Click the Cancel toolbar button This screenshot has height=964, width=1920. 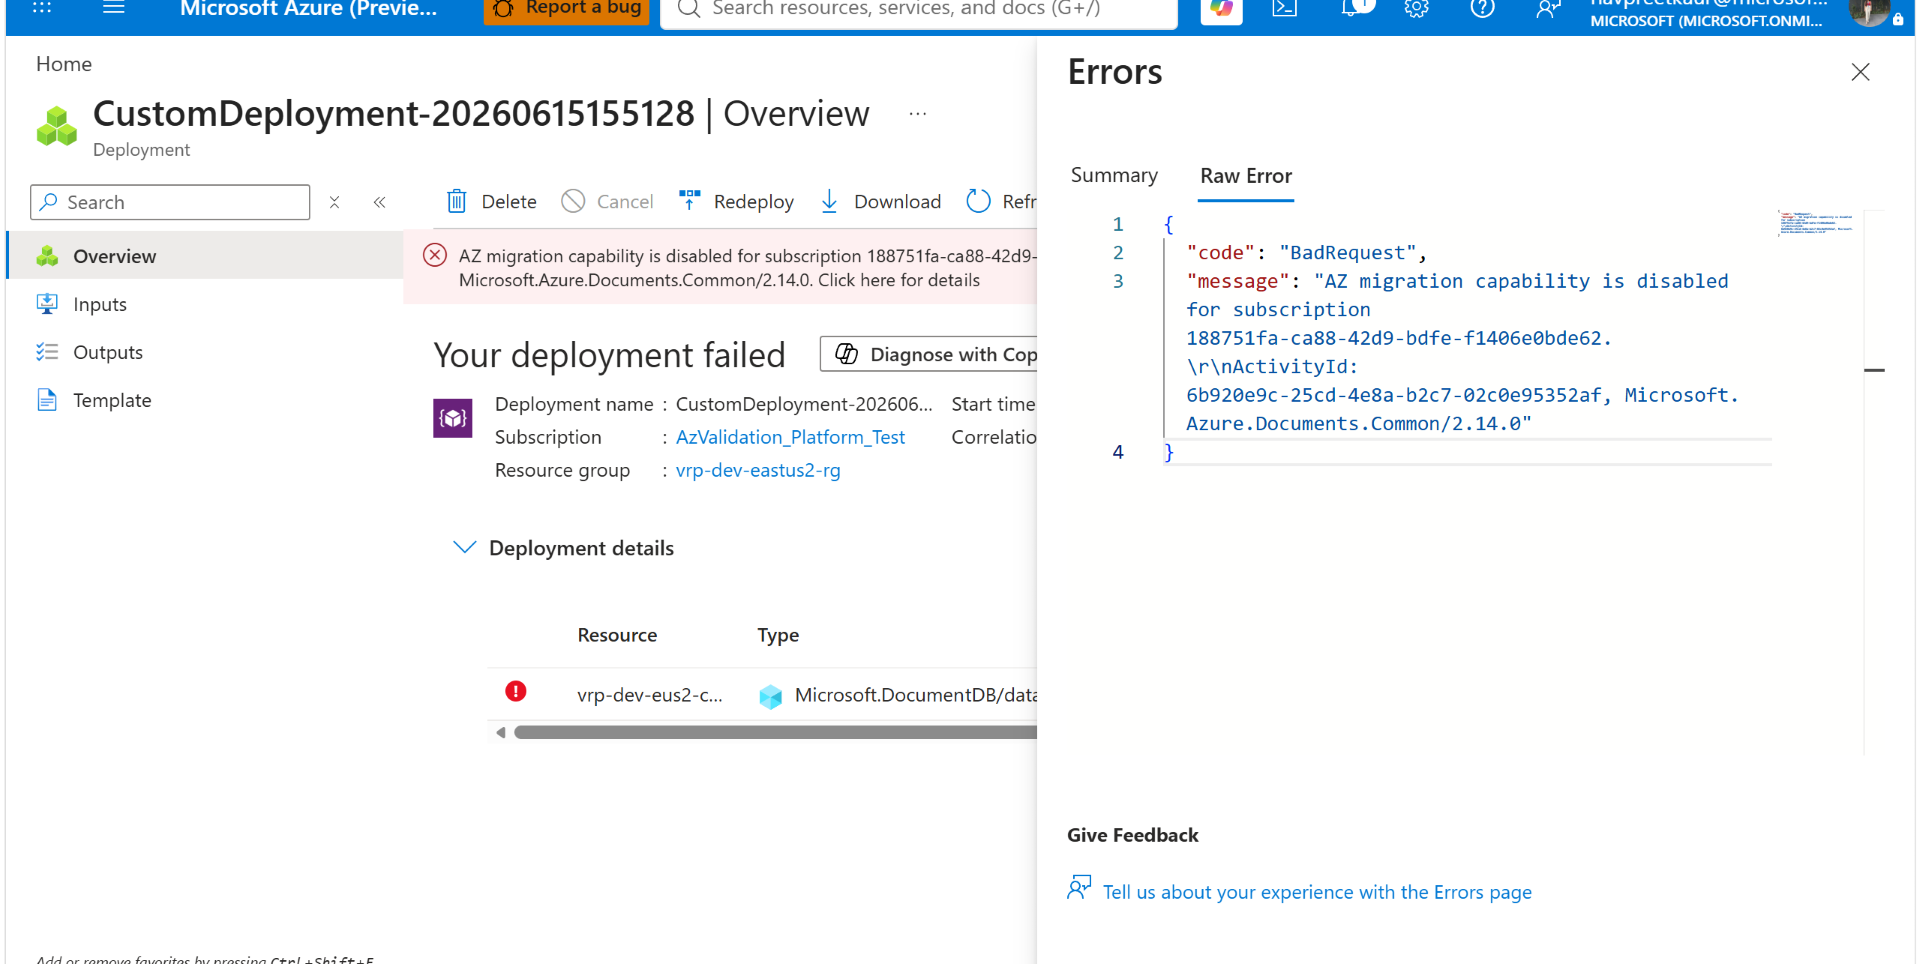[x=607, y=202]
